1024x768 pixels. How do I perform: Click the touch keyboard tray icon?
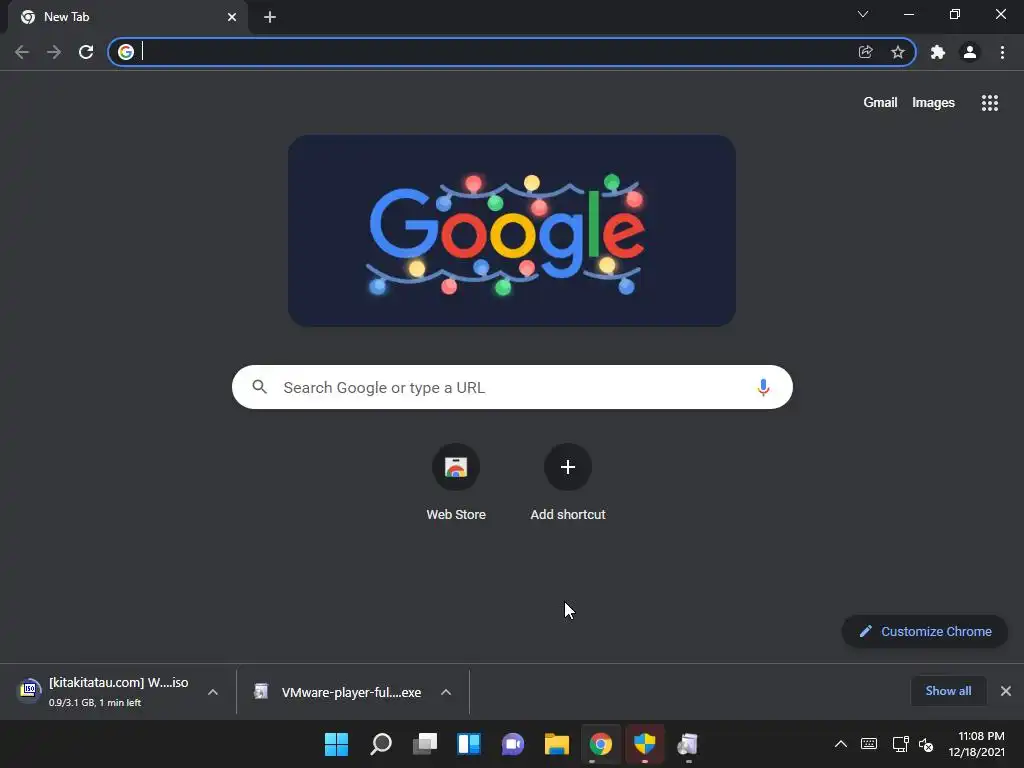[x=869, y=744]
